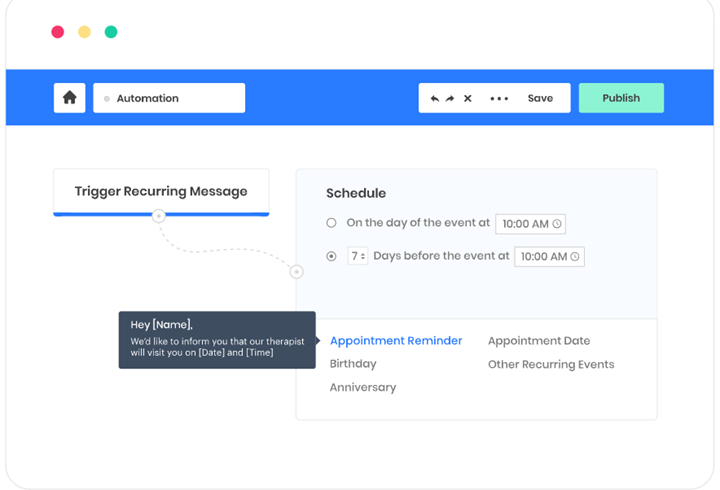Screen dimensions: 720x490
Task: Click the Automation name field
Action: [x=169, y=98]
